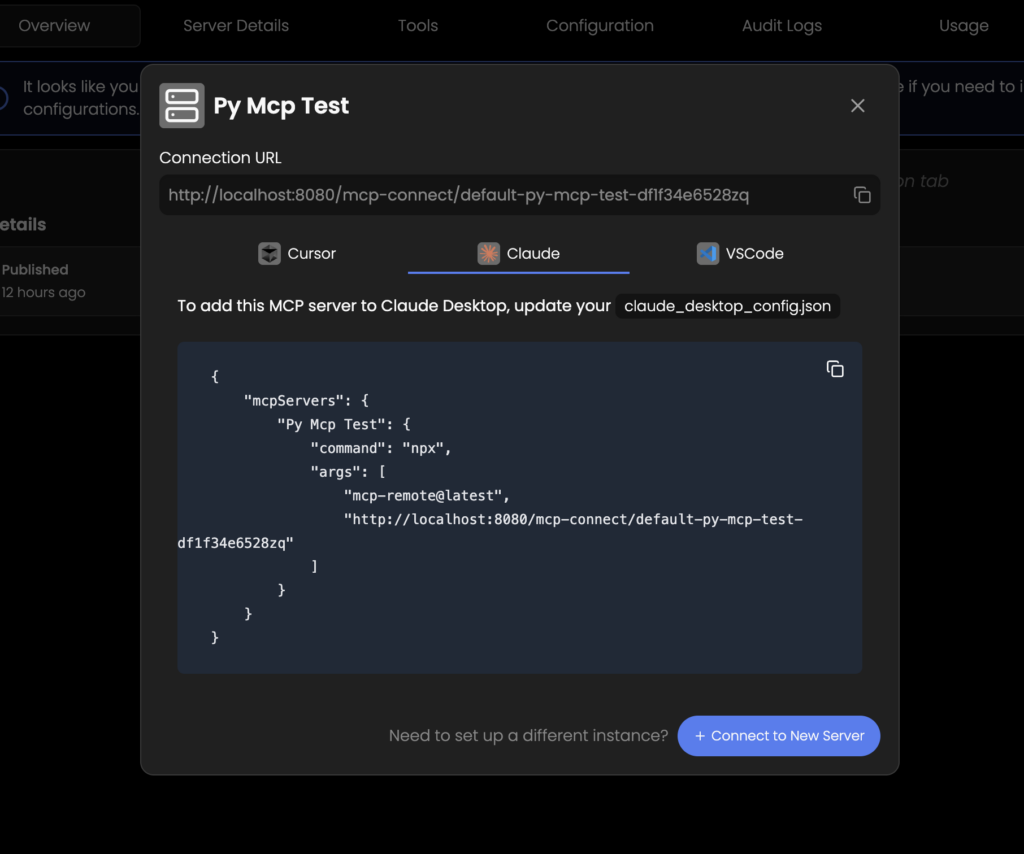The width and height of the screenshot is (1024, 854).
Task: Open the Usage page
Action: [x=963, y=25]
